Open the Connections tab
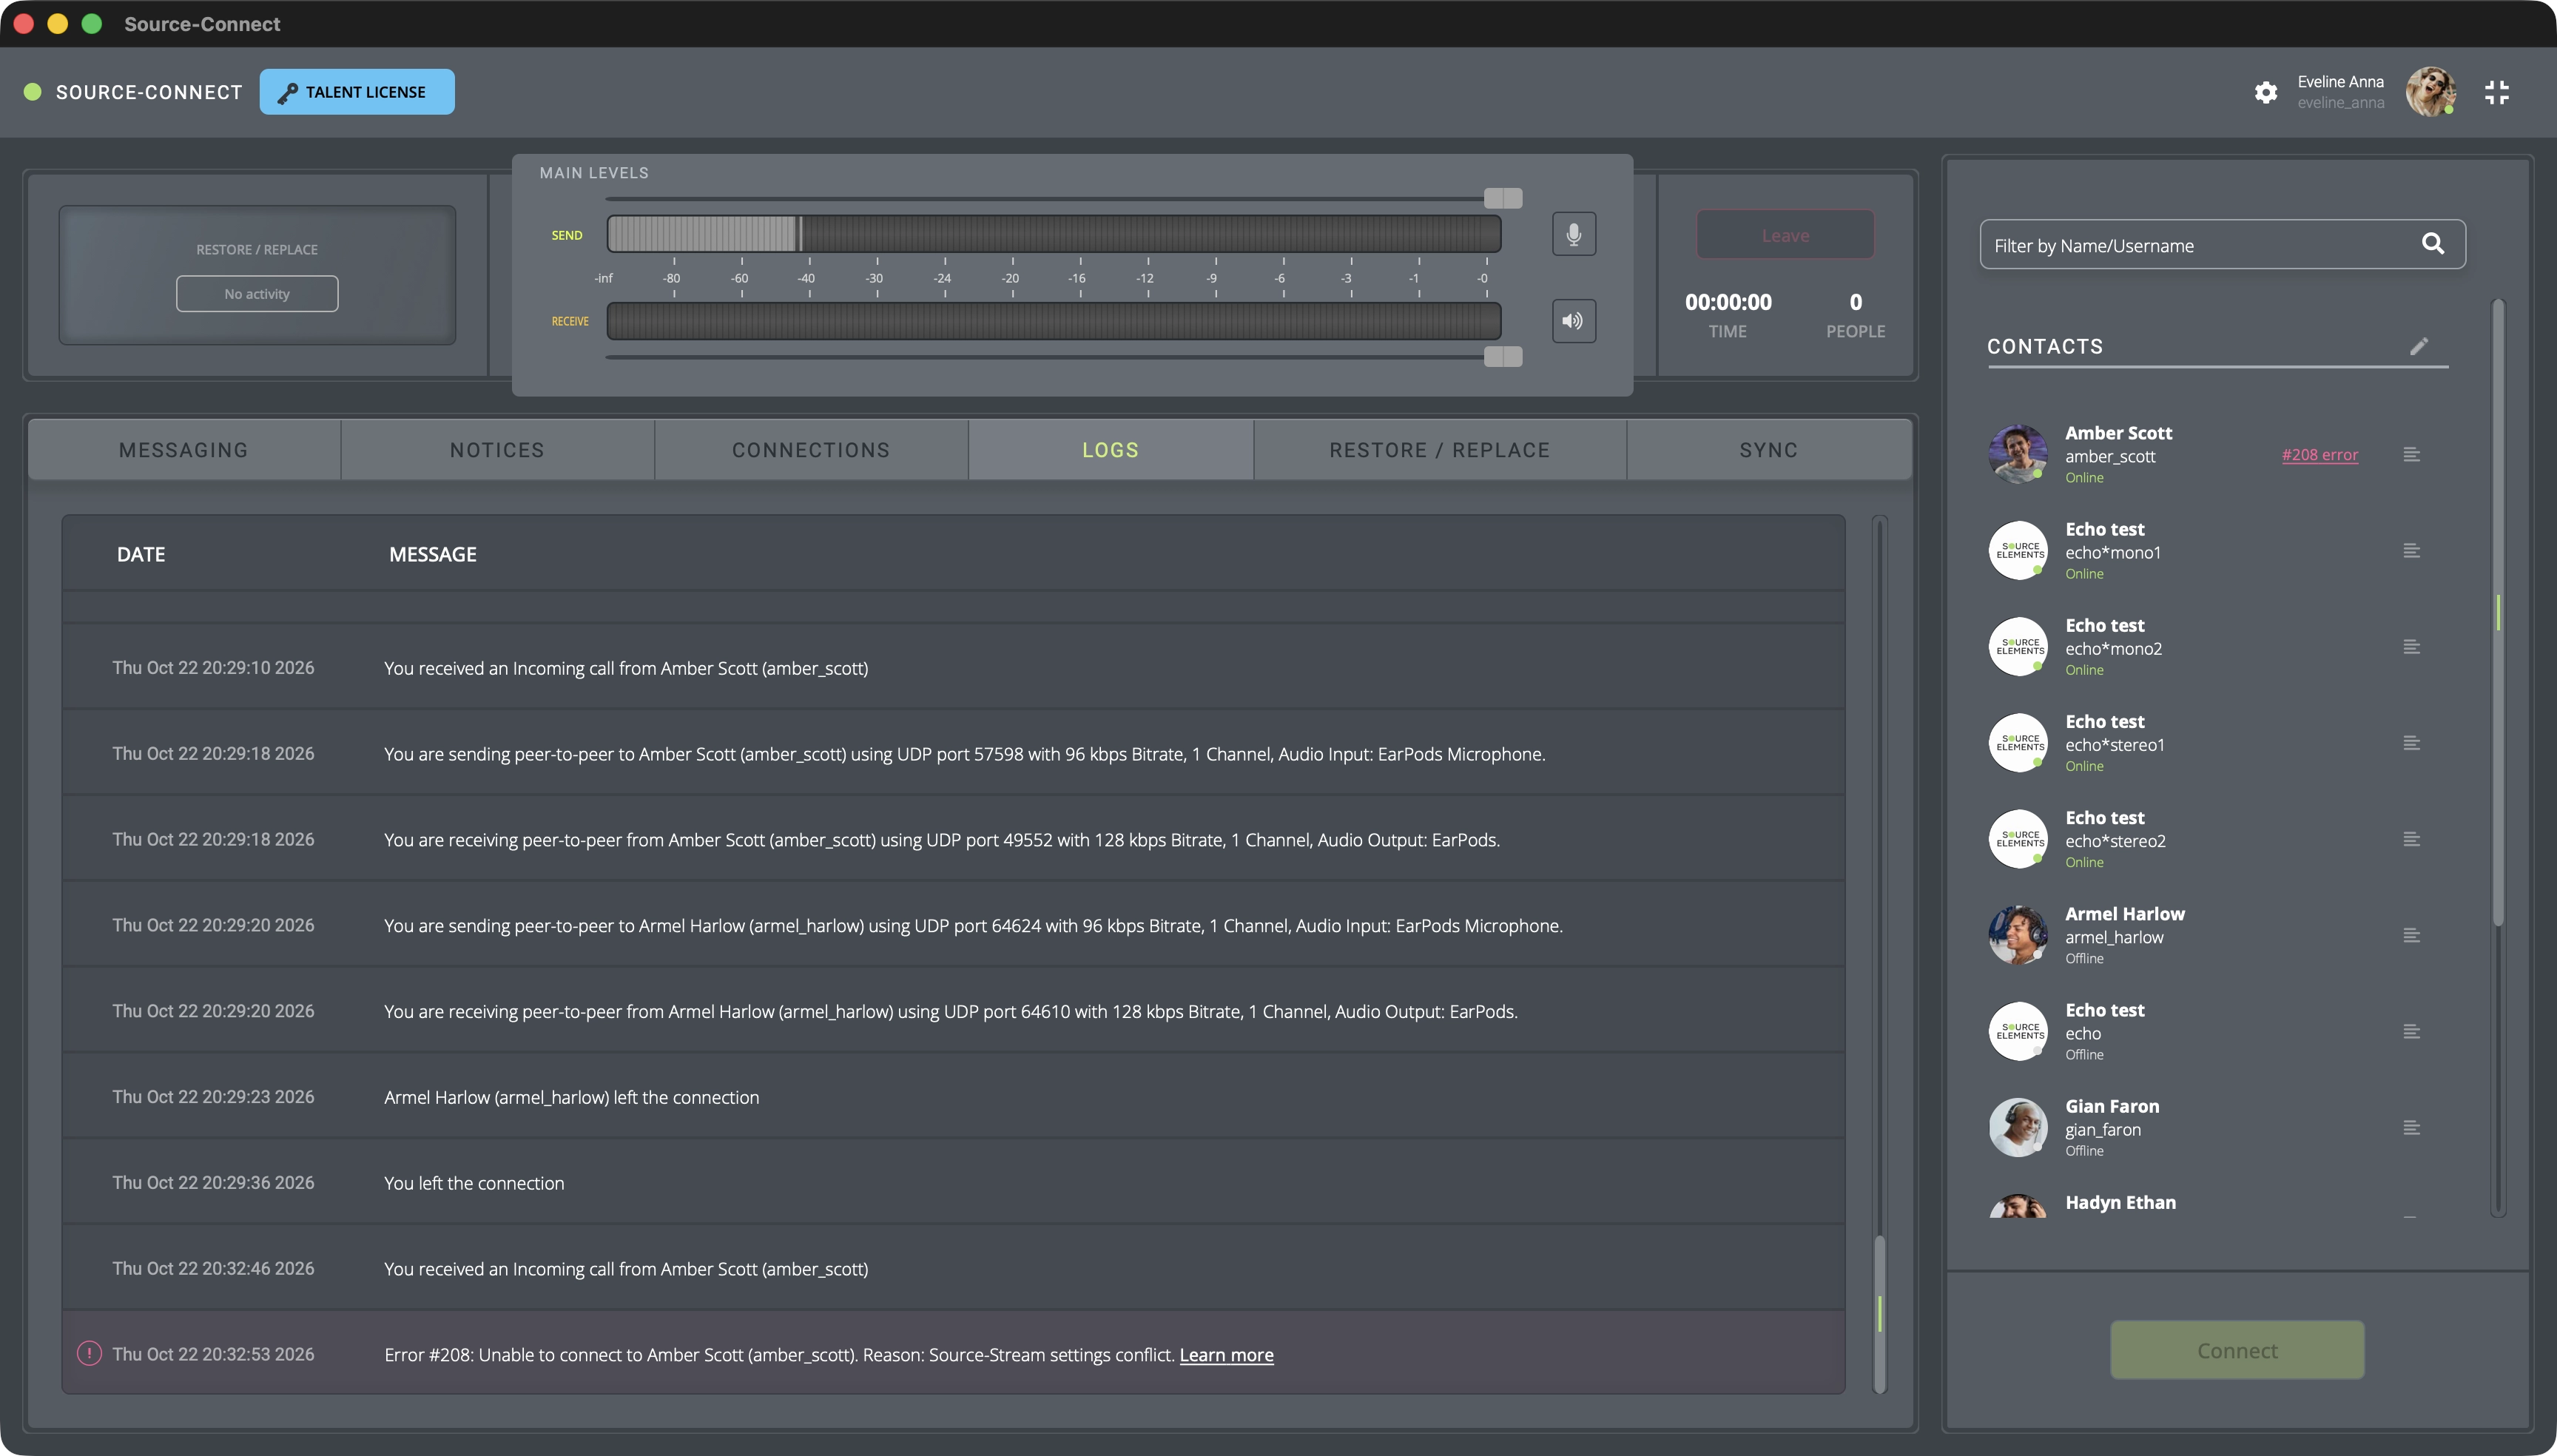Viewport: 2557px width, 1456px height. (x=811, y=450)
